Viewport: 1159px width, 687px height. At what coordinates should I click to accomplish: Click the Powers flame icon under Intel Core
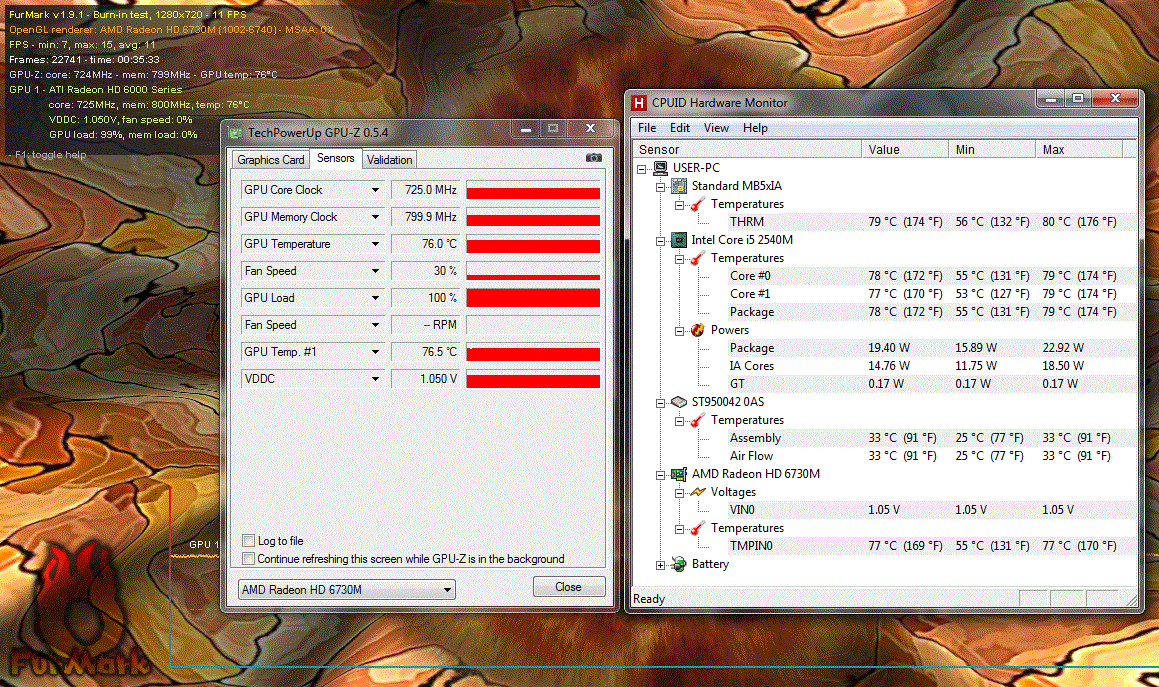(697, 331)
